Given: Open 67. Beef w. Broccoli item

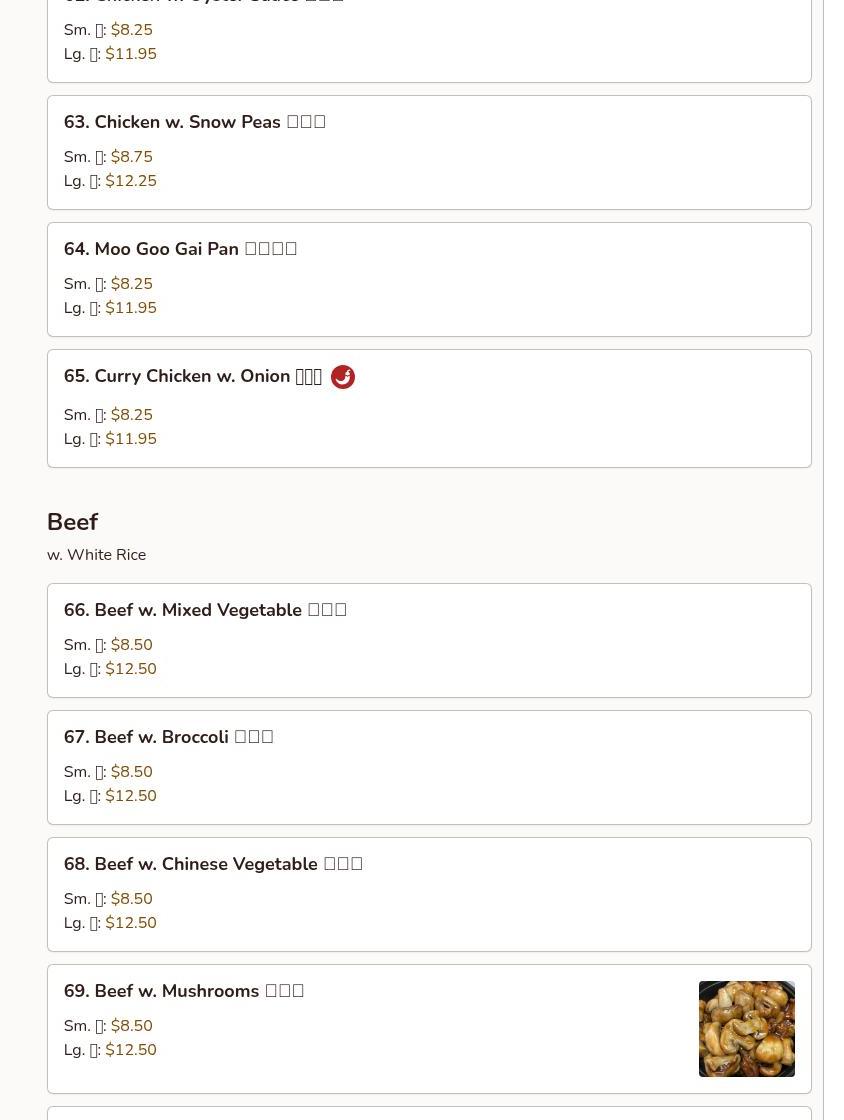Looking at the screenshot, I should click(x=168, y=737).
